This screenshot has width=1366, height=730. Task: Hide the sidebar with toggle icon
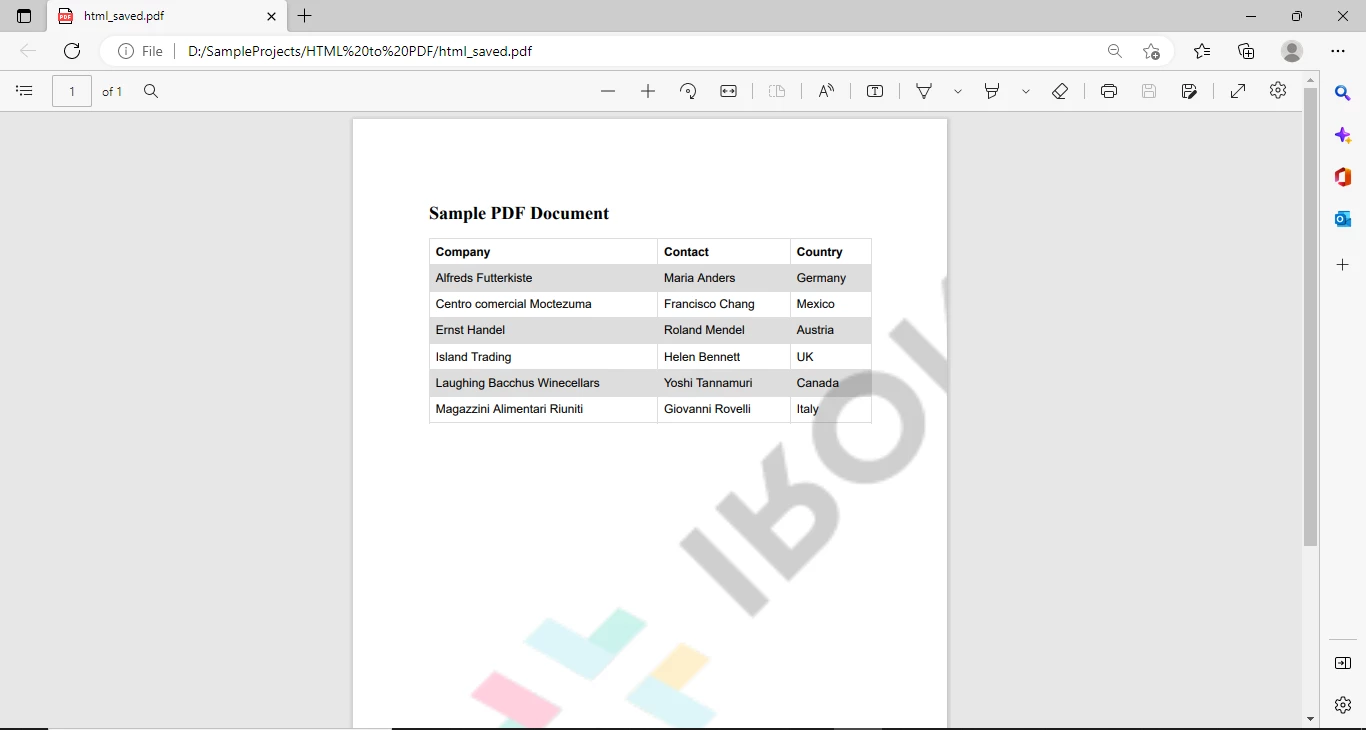(1343, 663)
